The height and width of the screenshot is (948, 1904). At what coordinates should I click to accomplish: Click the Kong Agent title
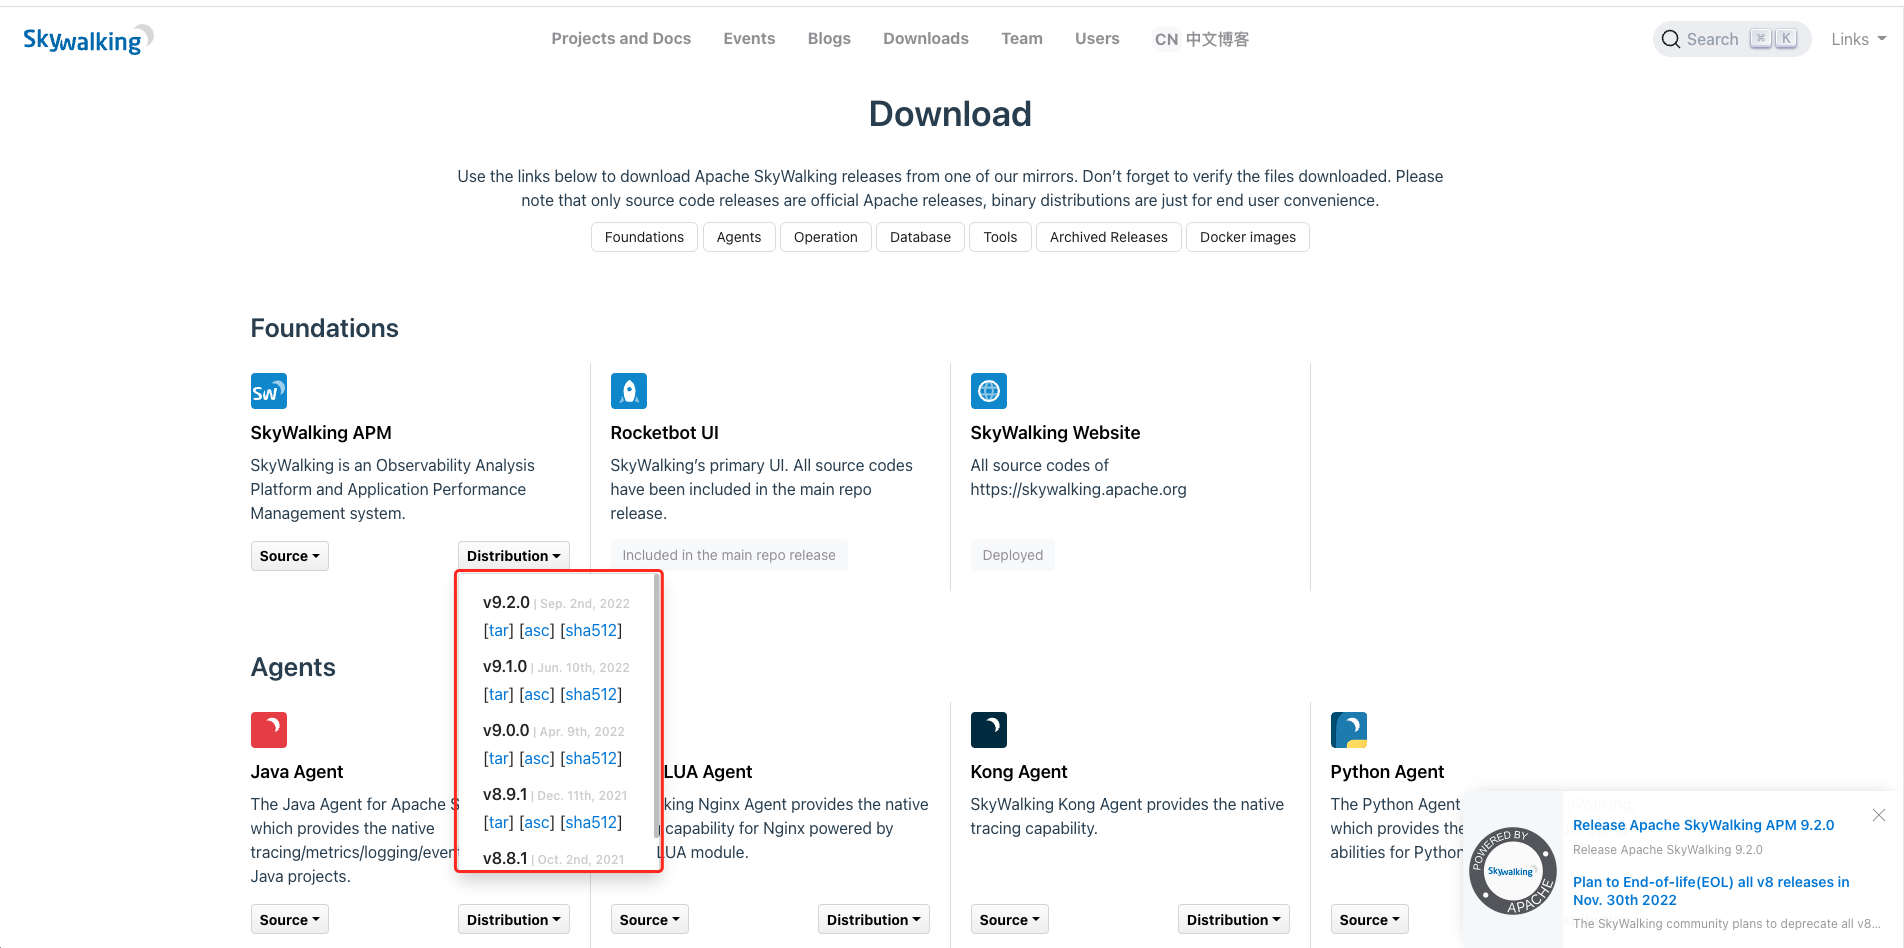[1019, 772]
